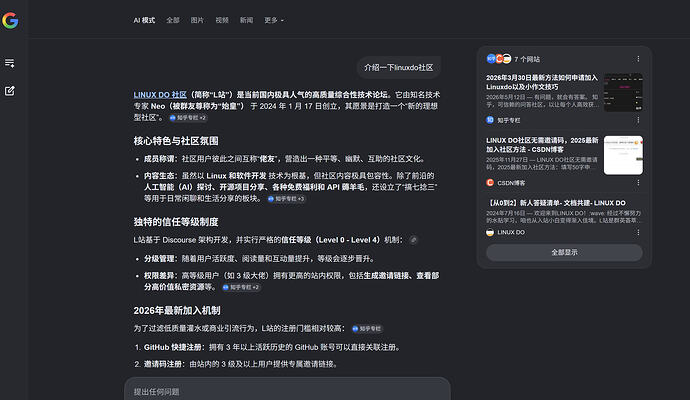The height and width of the screenshot is (400, 690).
Task: Open 知乎专栏 +3 citation chip after 内容生态 bullet
Action: 286,198
